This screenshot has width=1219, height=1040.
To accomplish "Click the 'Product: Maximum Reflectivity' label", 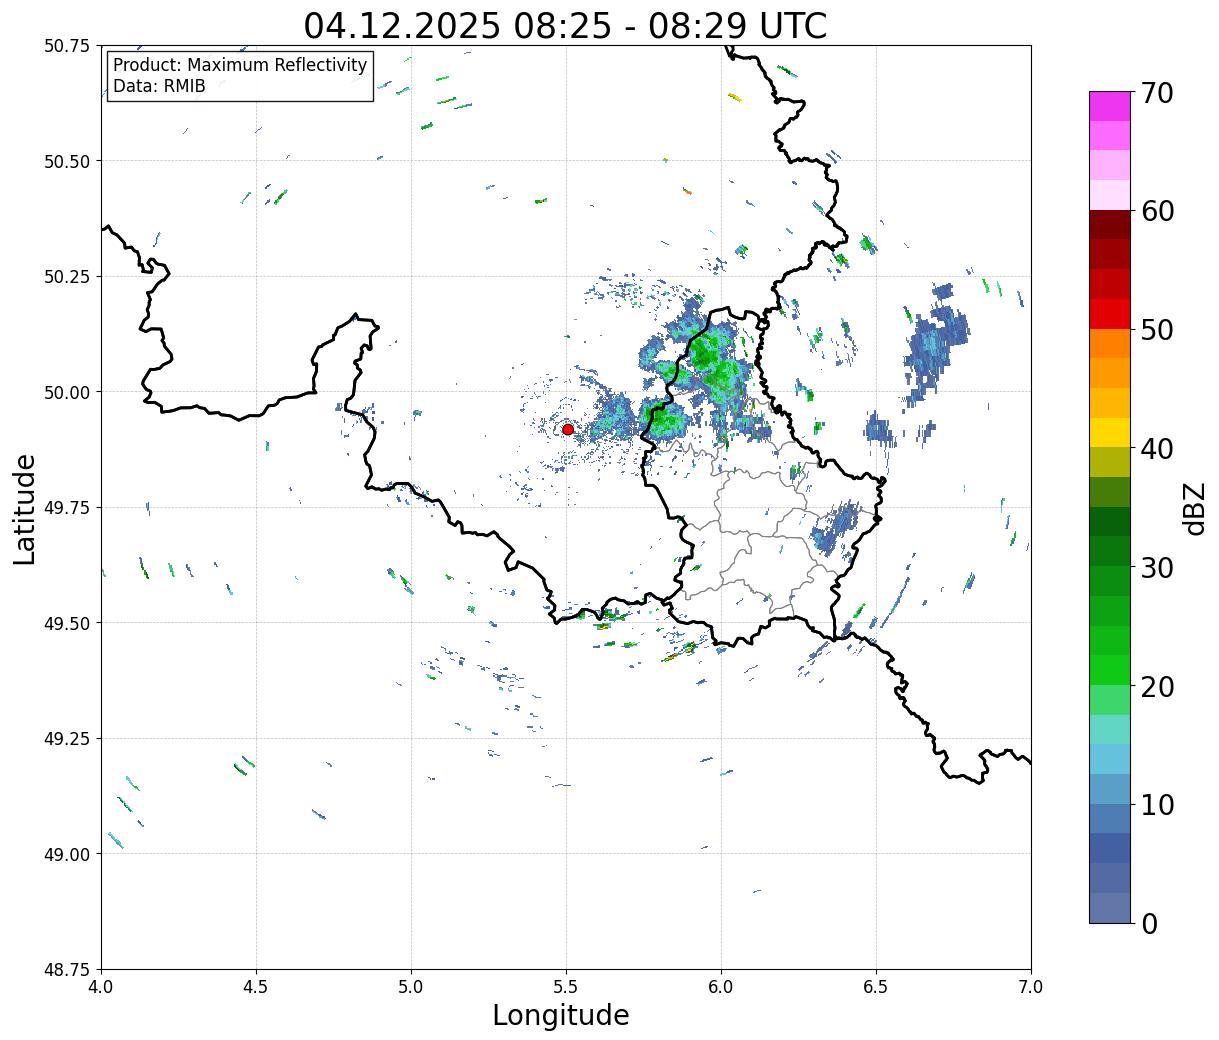I will pyautogui.click(x=240, y=65).
